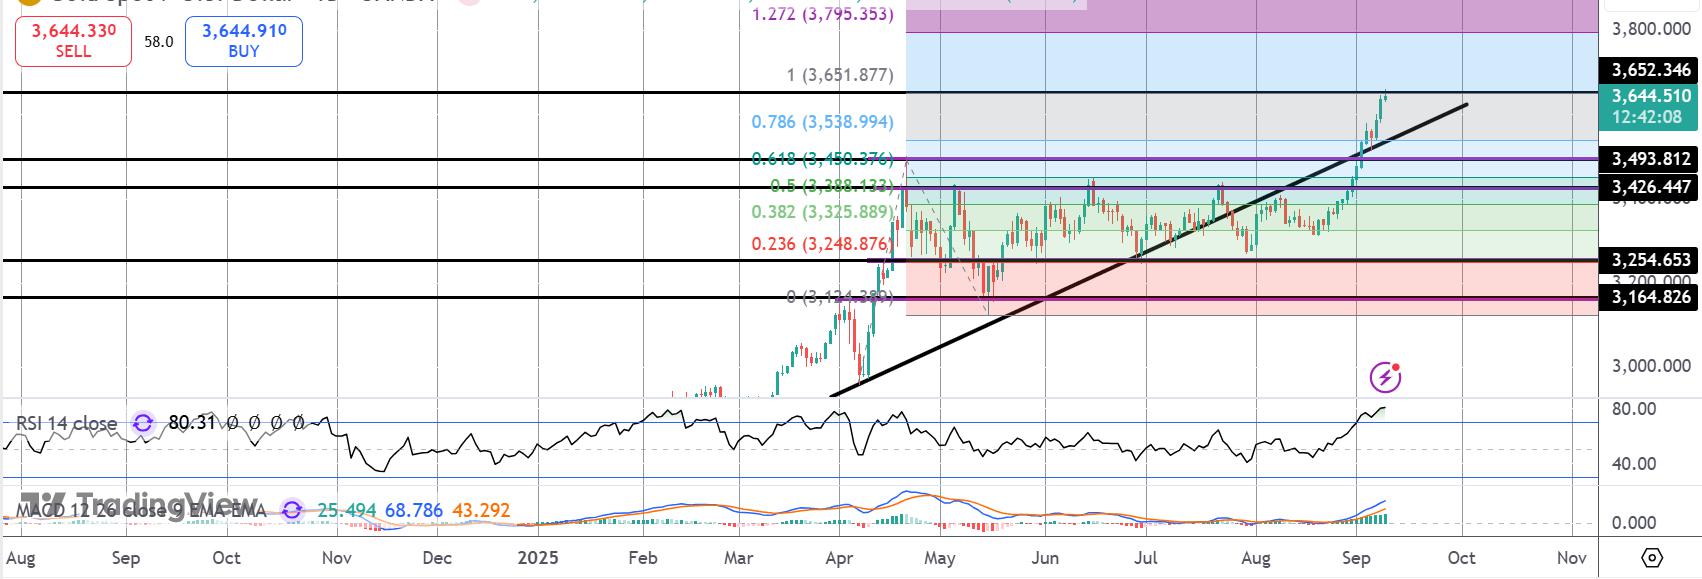Click the 3,426.447 price axis label

(1650, 187)
